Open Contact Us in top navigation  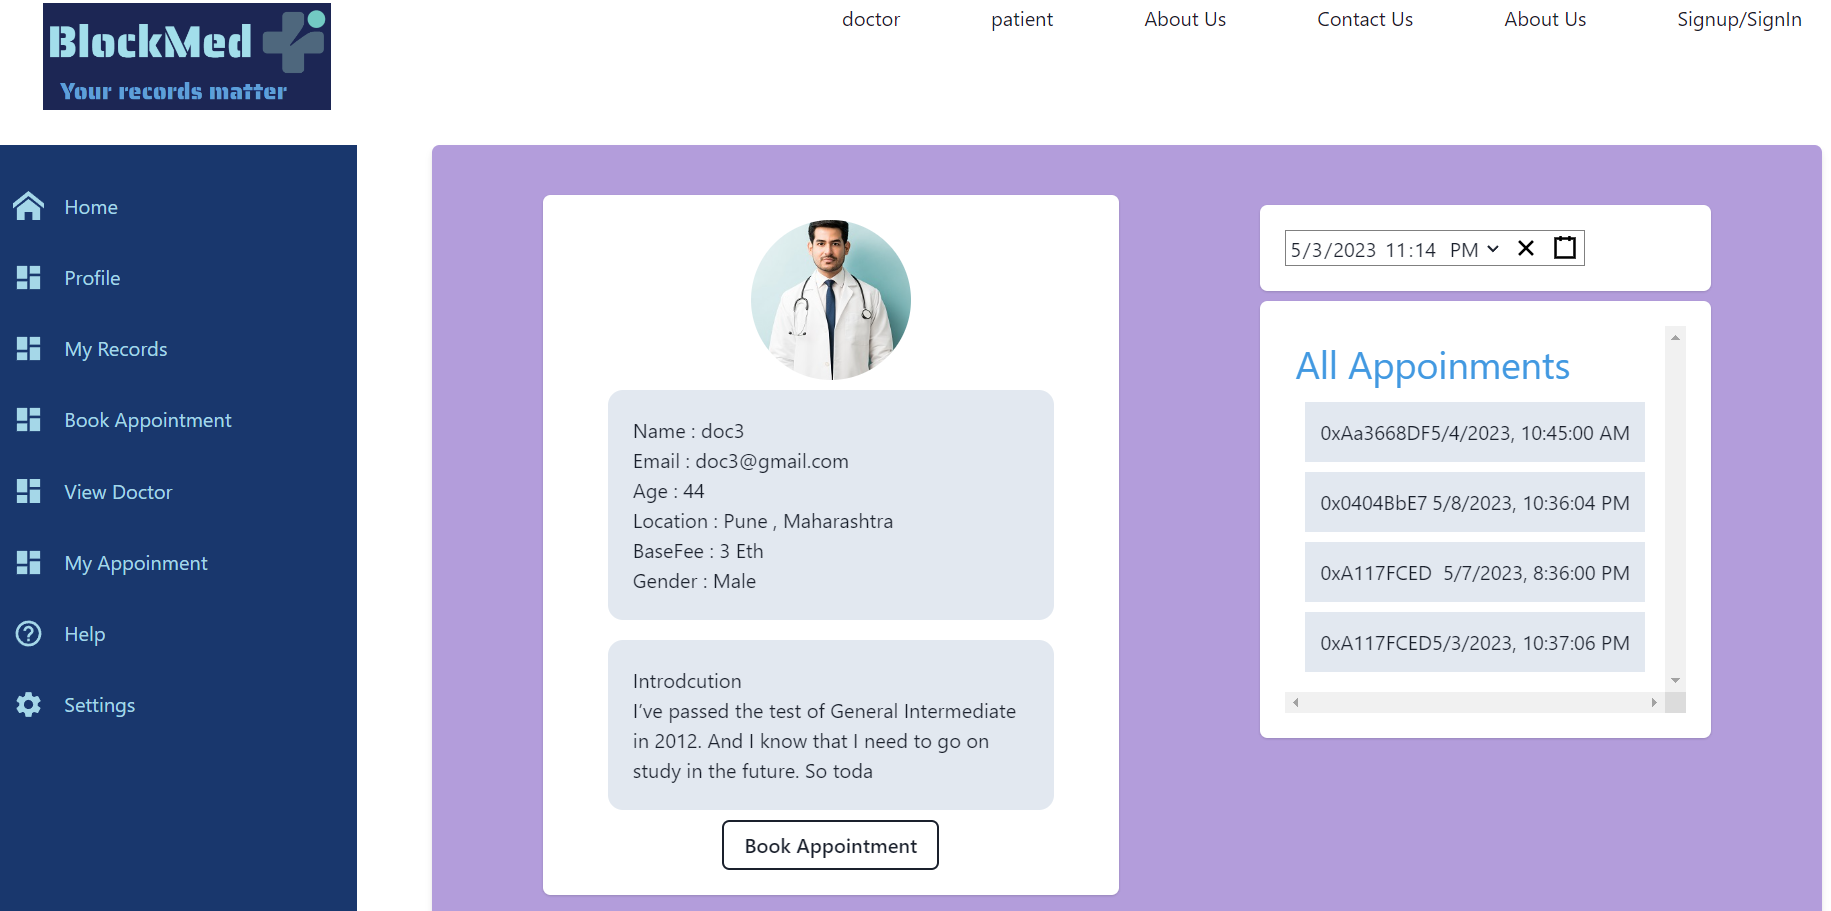tap(1365, 19)
